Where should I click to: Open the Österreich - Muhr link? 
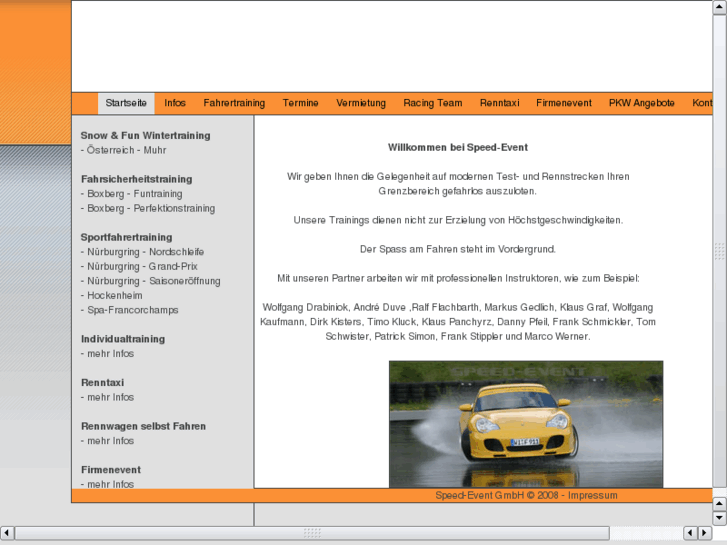[126, 150]
